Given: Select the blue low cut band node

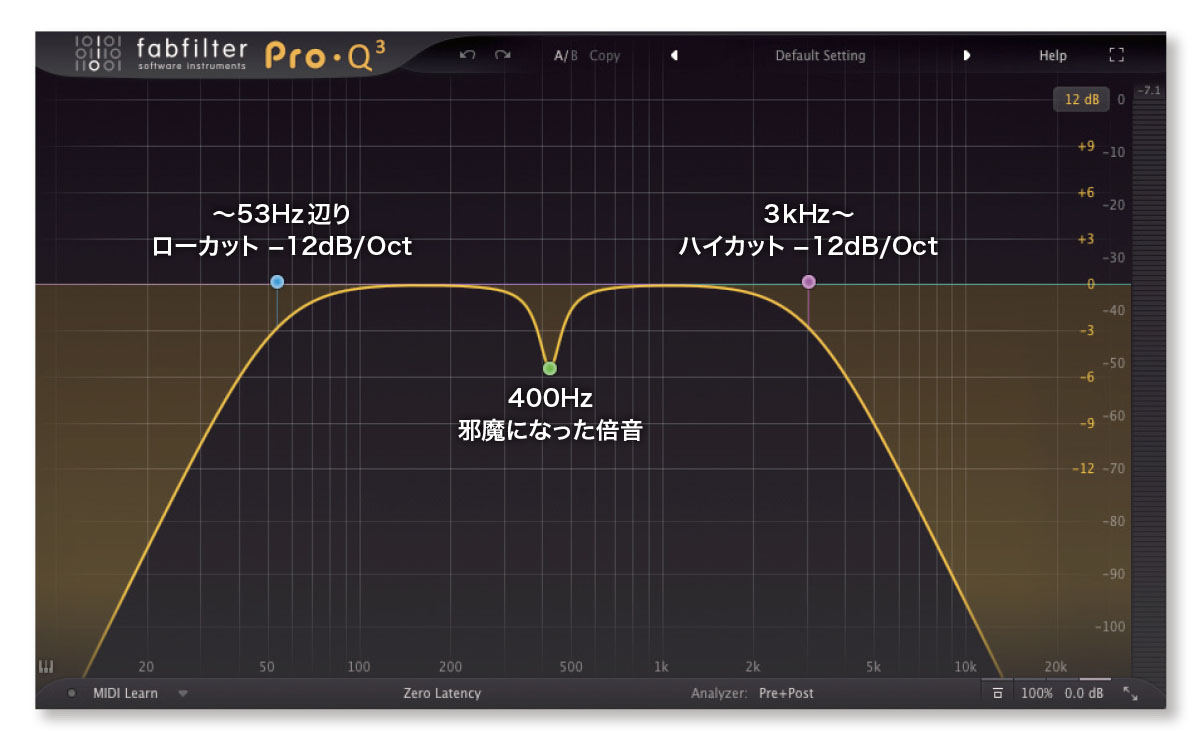Looking at the screenshot, I should (277, 282).
